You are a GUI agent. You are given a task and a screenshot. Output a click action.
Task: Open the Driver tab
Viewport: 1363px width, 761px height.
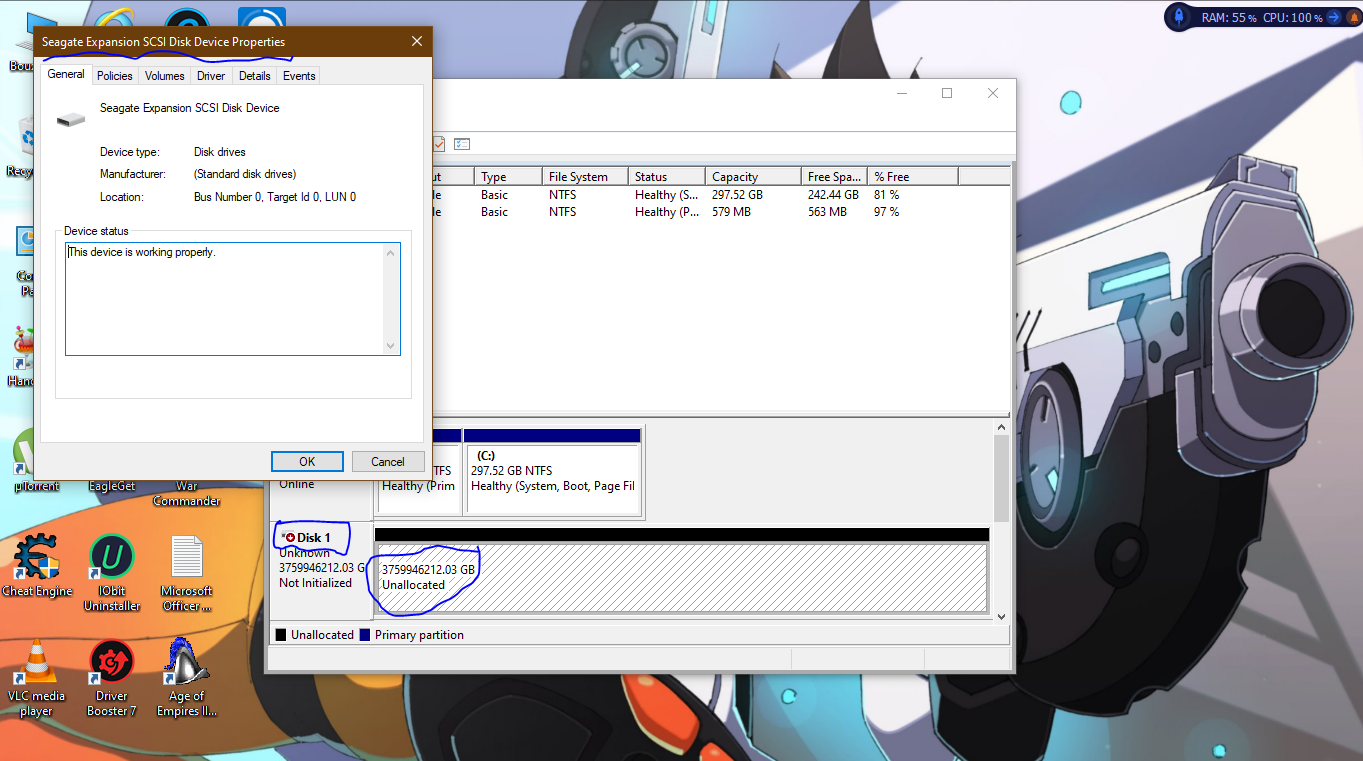[211, 76]
